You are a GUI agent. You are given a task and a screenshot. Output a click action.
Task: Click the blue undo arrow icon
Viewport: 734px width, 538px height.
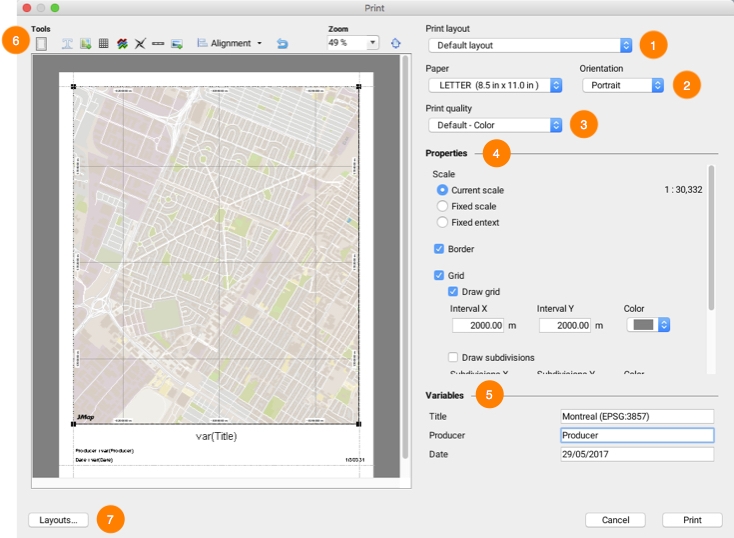click(282, 44)
